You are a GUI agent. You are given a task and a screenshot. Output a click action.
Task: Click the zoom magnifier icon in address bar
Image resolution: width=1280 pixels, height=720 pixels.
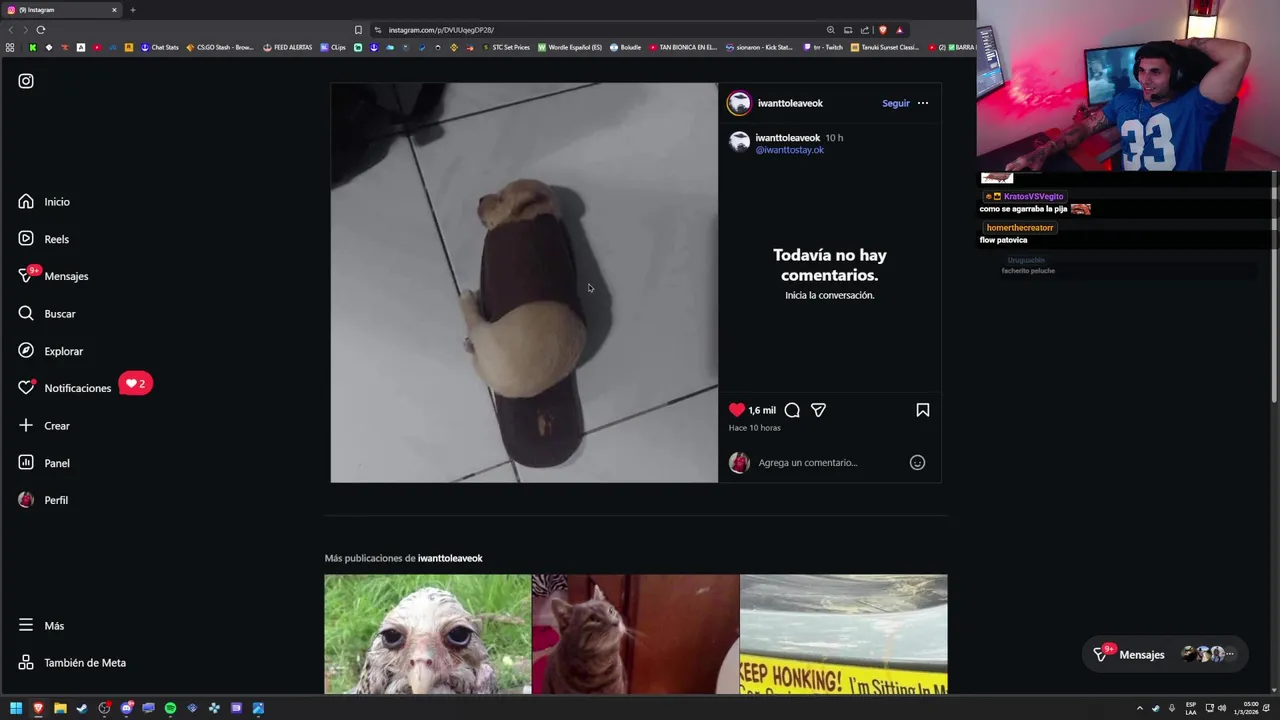click(x=830, y=30)
